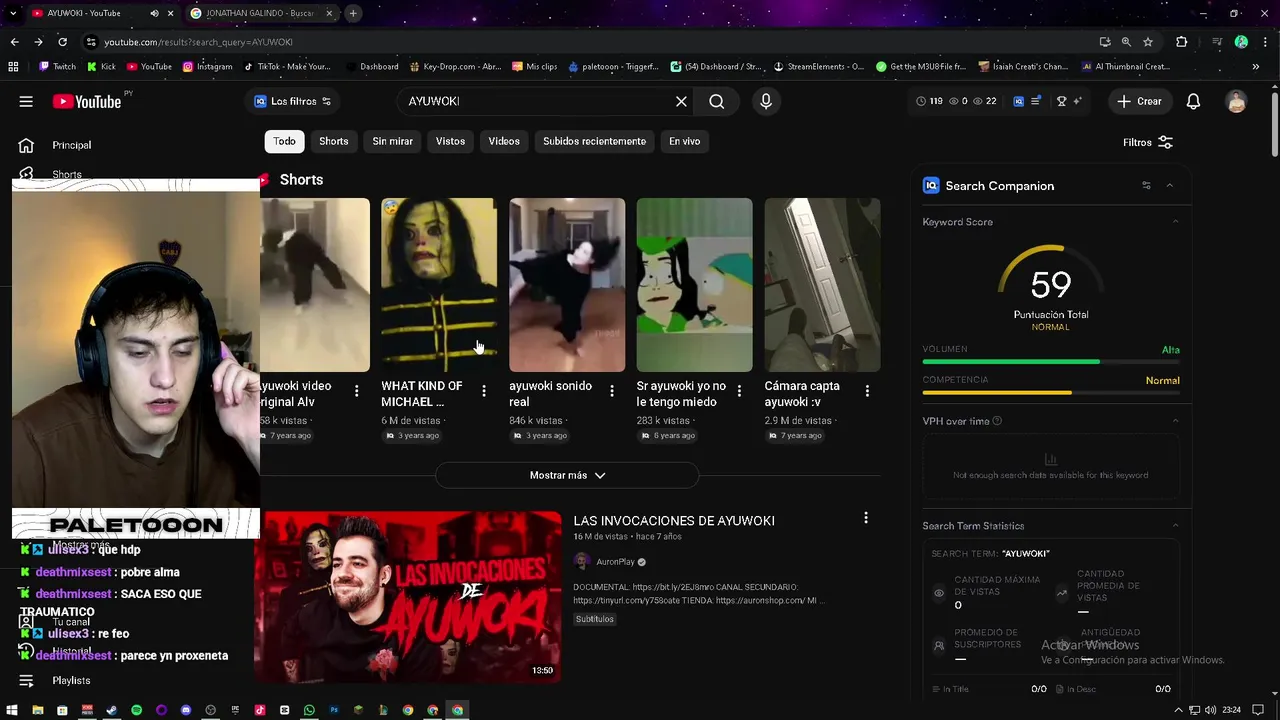The image size is (1280, 720).
Task: Open the YouTube hamburger guide menu
Action: (26, 101)
